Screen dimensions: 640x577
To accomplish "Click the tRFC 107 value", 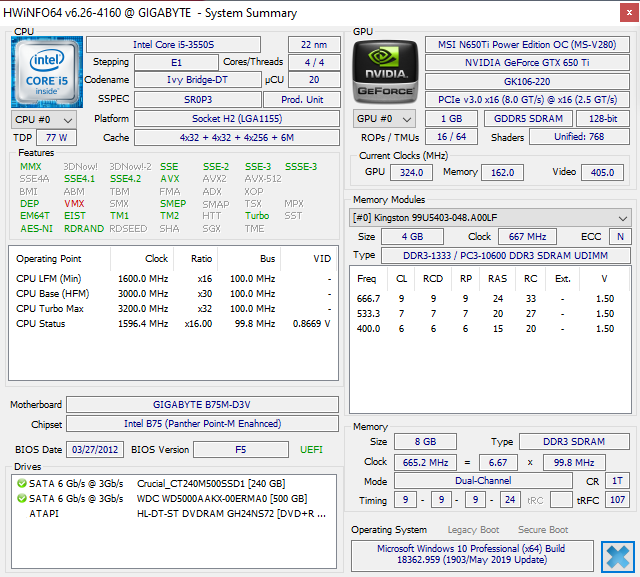I will pos(617,500).
